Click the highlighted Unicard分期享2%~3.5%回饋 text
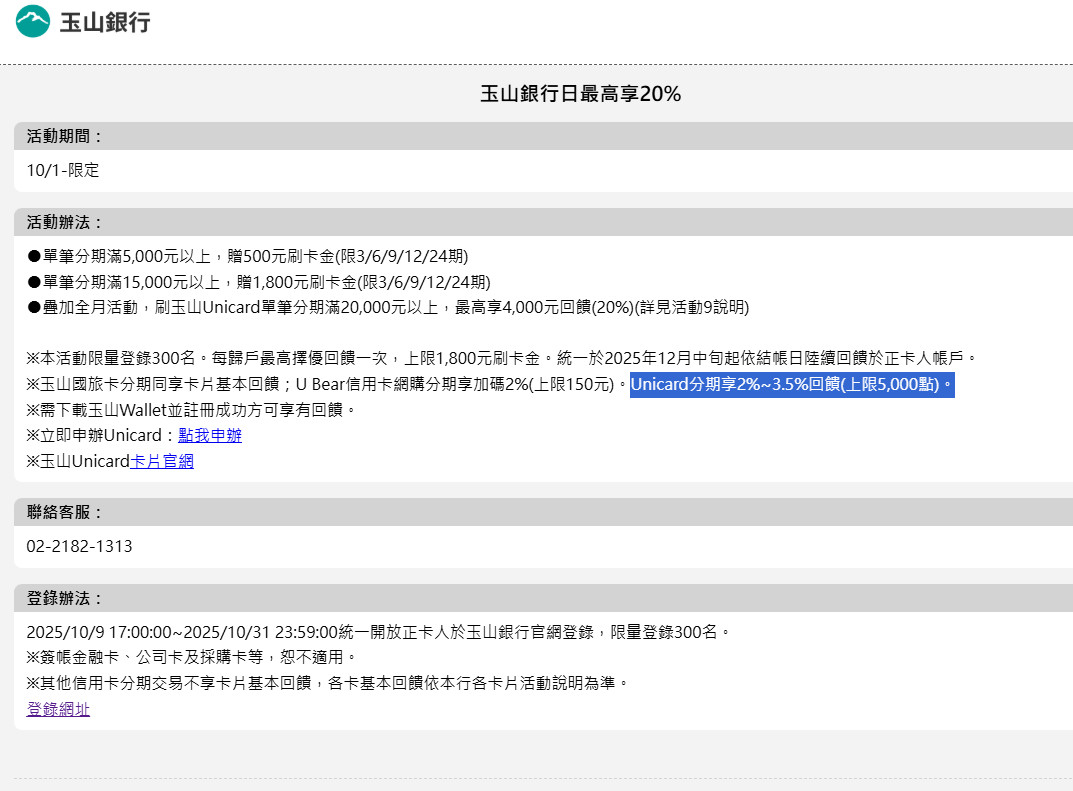Viewport: 1073px width, 791px height. (791, 384)
